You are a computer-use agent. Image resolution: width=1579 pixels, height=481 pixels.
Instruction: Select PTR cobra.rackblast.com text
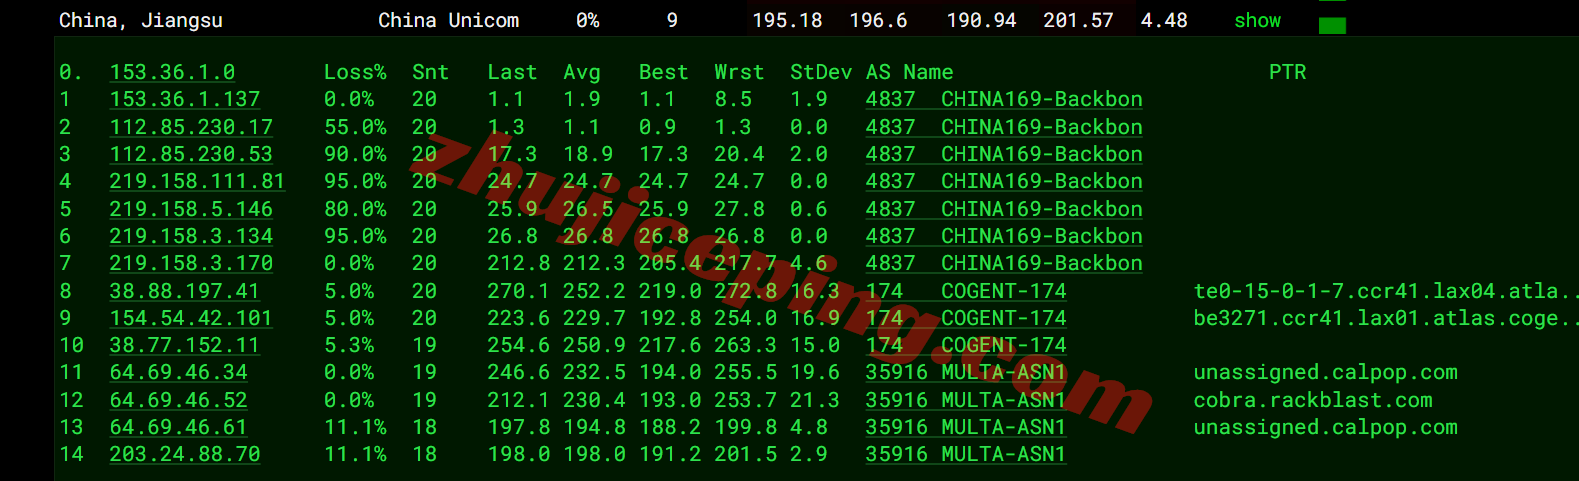pos(1313,400)
